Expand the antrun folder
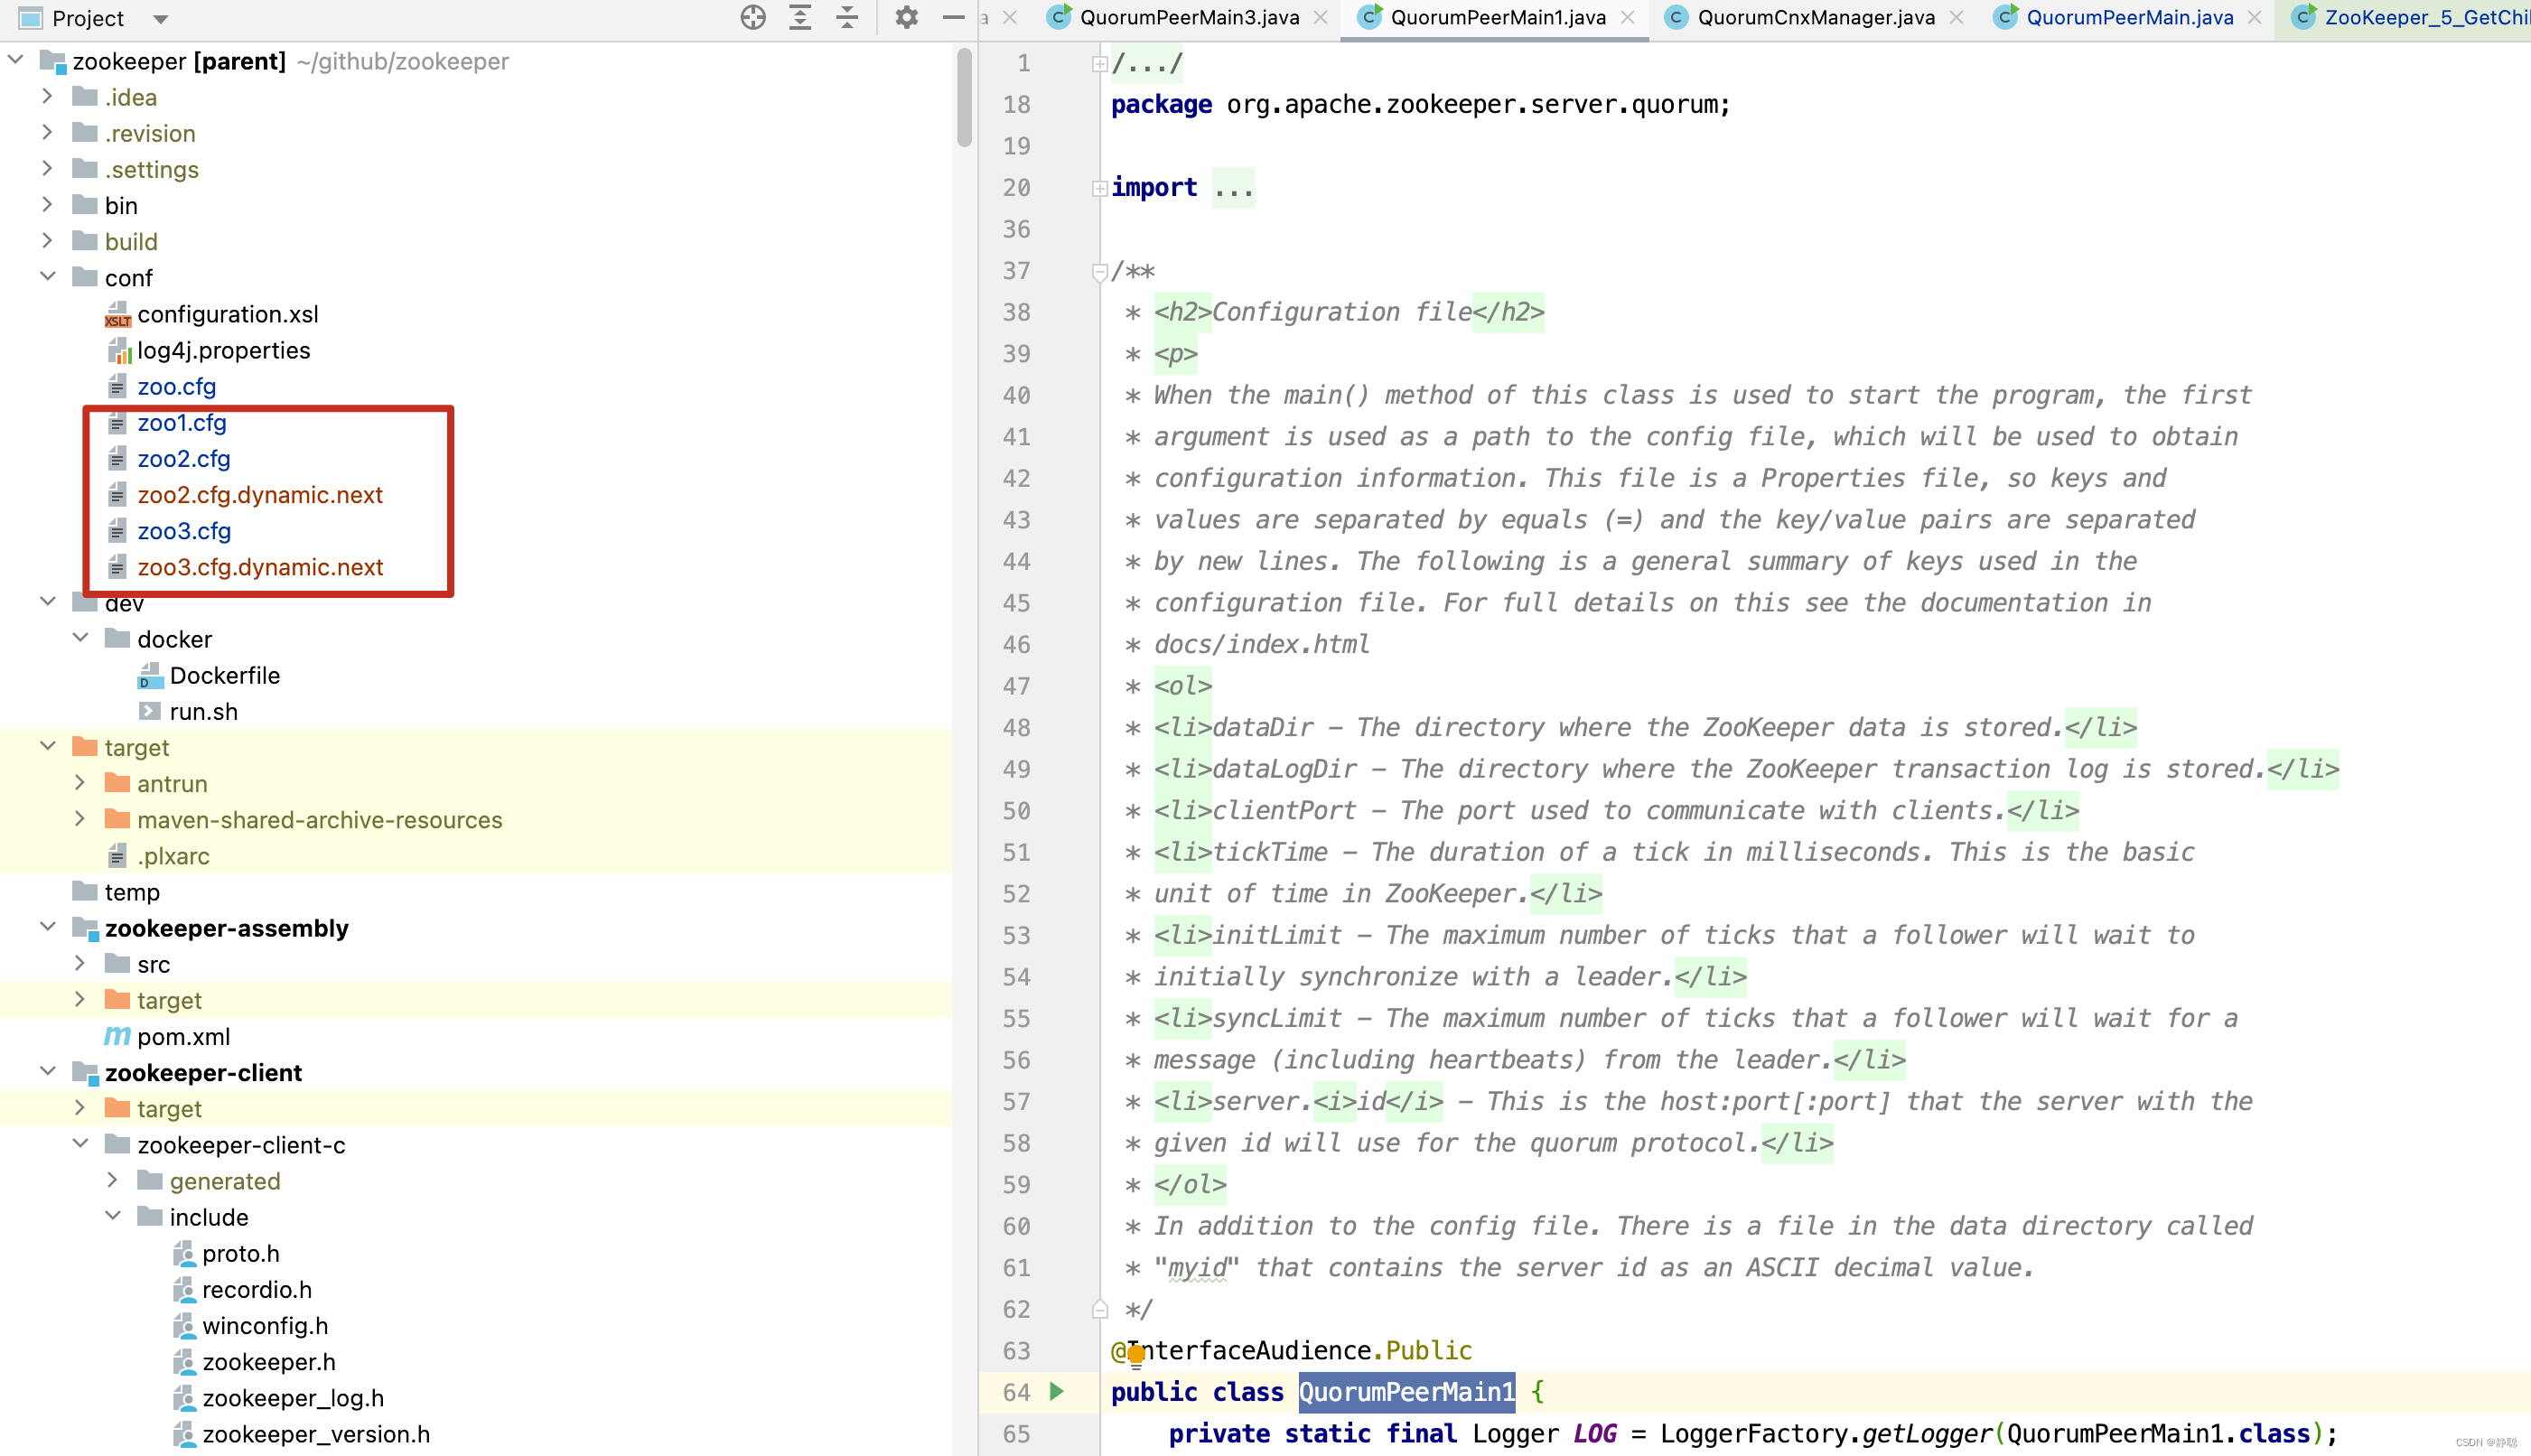 point(80,782)
